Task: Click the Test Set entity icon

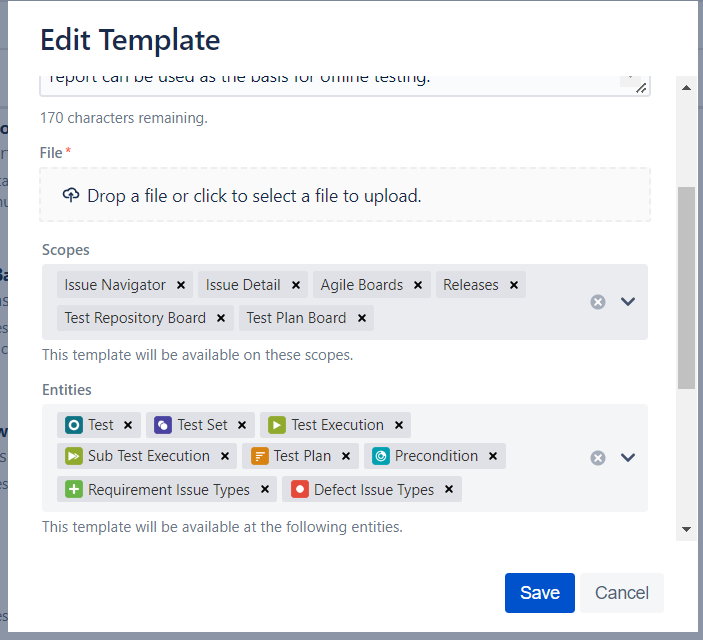Action: pyautogui.click(x=162, y=425)
